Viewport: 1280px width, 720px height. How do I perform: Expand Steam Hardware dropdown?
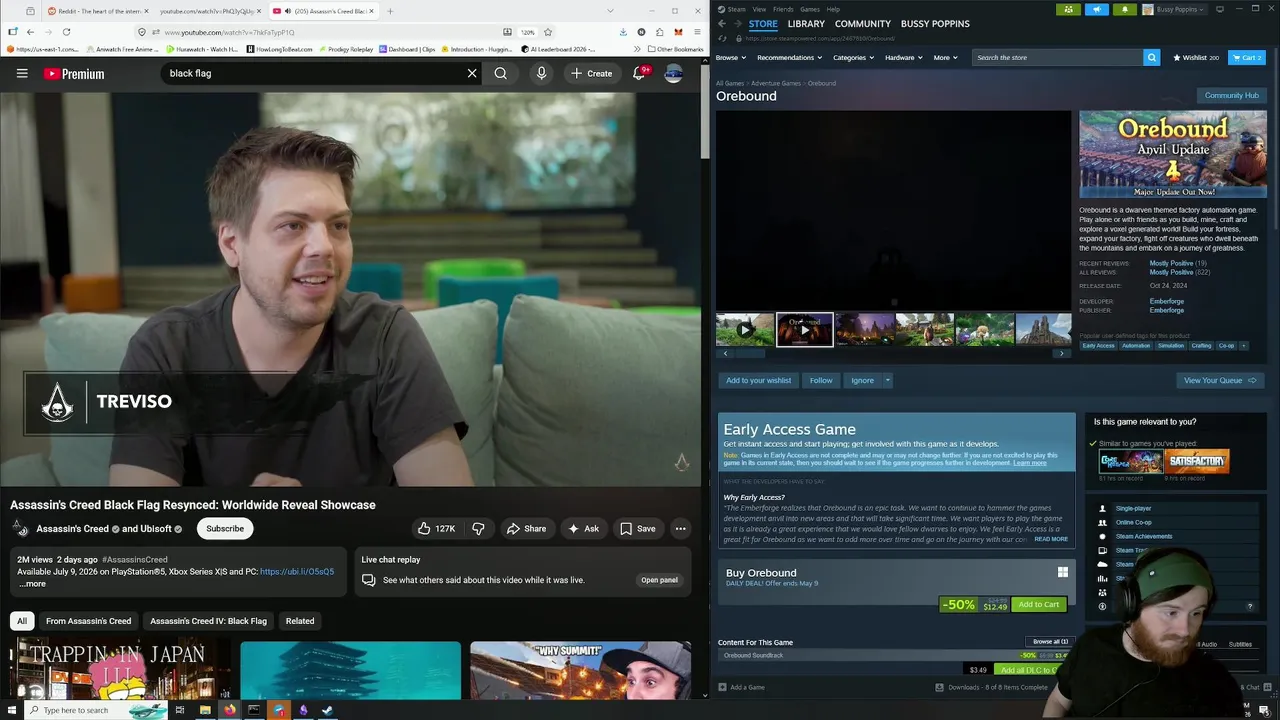point(903,57)
